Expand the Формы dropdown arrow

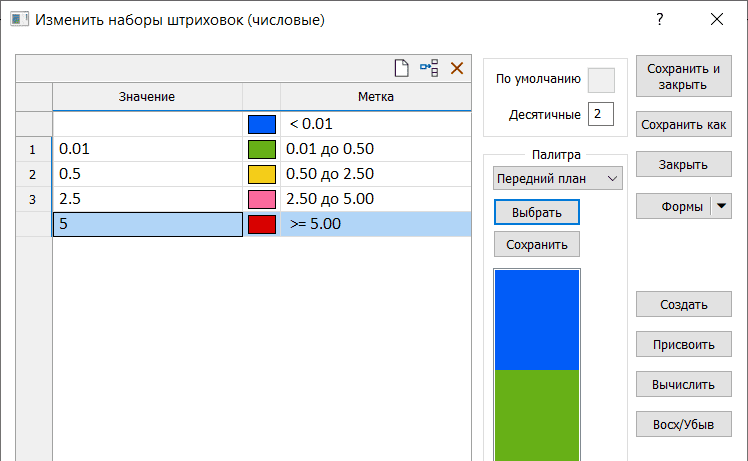(721, 206)
